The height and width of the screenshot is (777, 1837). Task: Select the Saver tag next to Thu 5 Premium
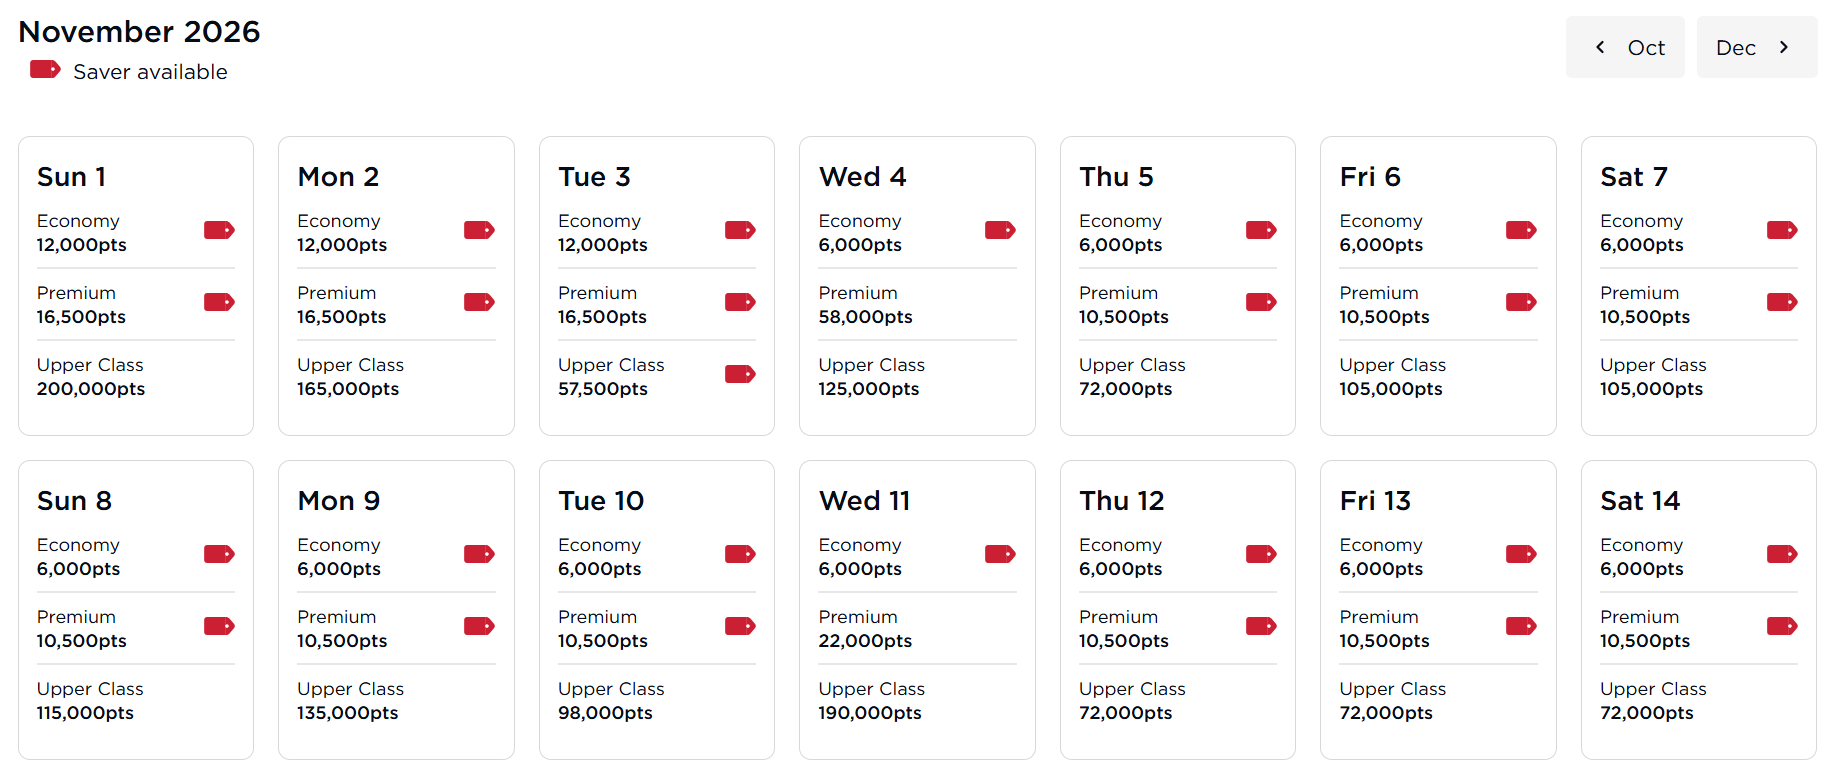pos(1261,302)
